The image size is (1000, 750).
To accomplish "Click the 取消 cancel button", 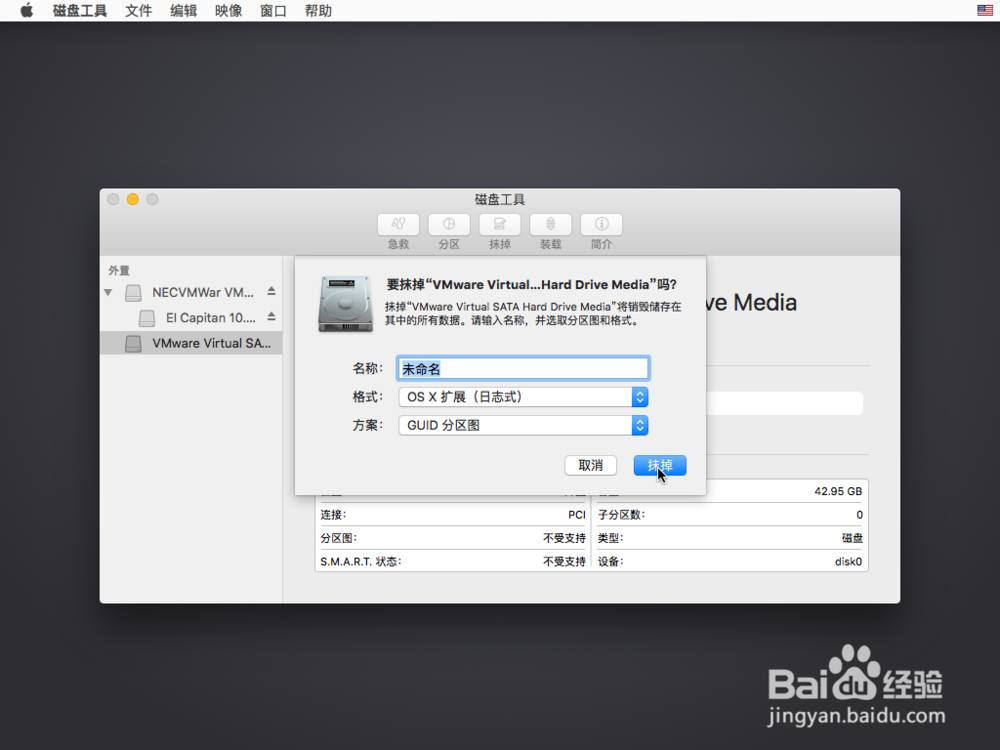I will coord(591,466).
